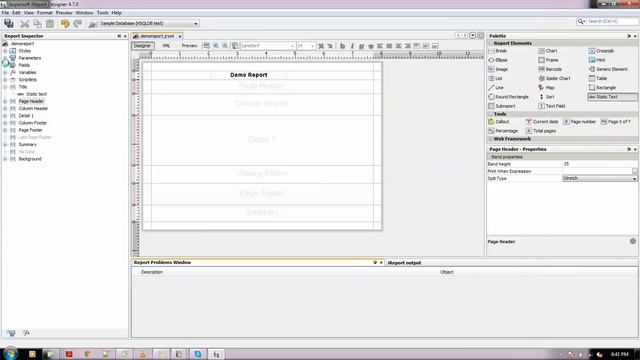Select the Rectangle palette element
This screenshot has height=360, width=640.
coord(602,88)
